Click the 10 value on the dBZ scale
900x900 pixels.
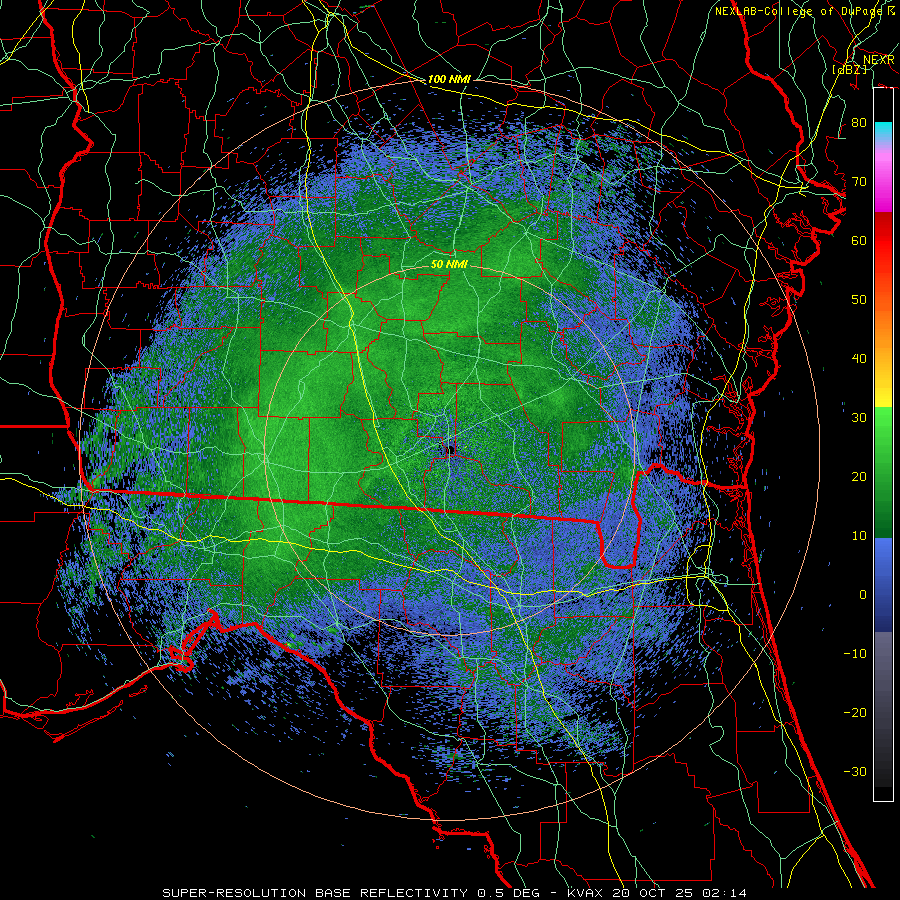click(859, 536)
